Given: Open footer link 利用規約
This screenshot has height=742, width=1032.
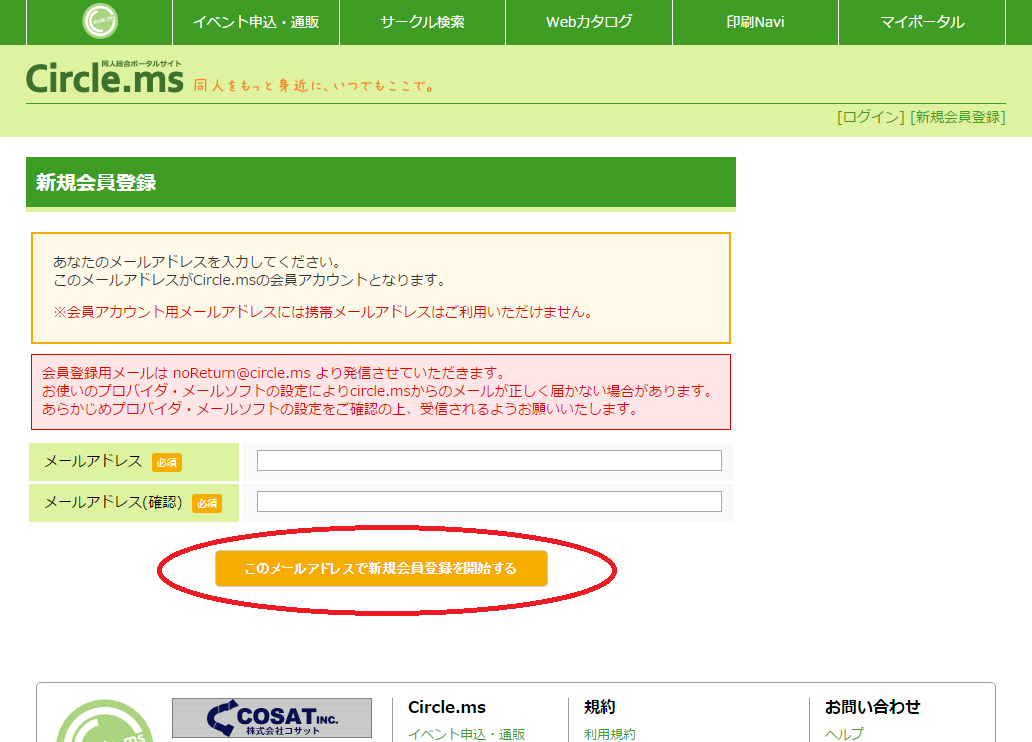Looking at the screenshot, I should coord(609,733).
